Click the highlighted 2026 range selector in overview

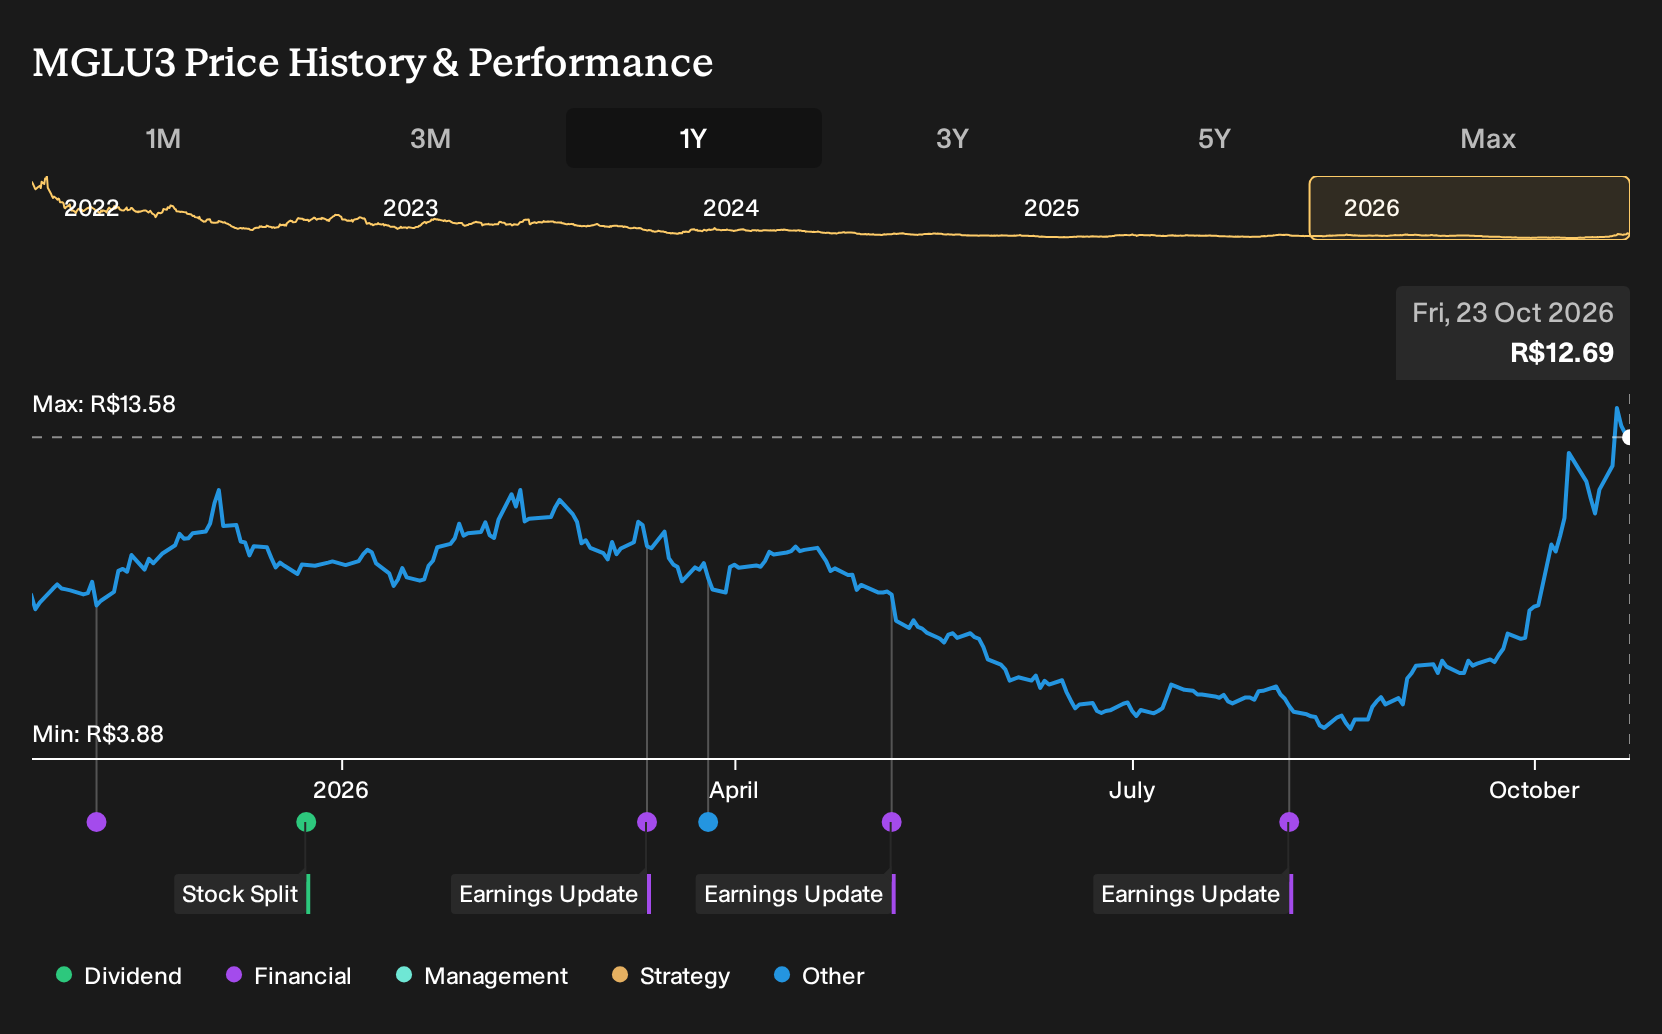(1469, 208)
